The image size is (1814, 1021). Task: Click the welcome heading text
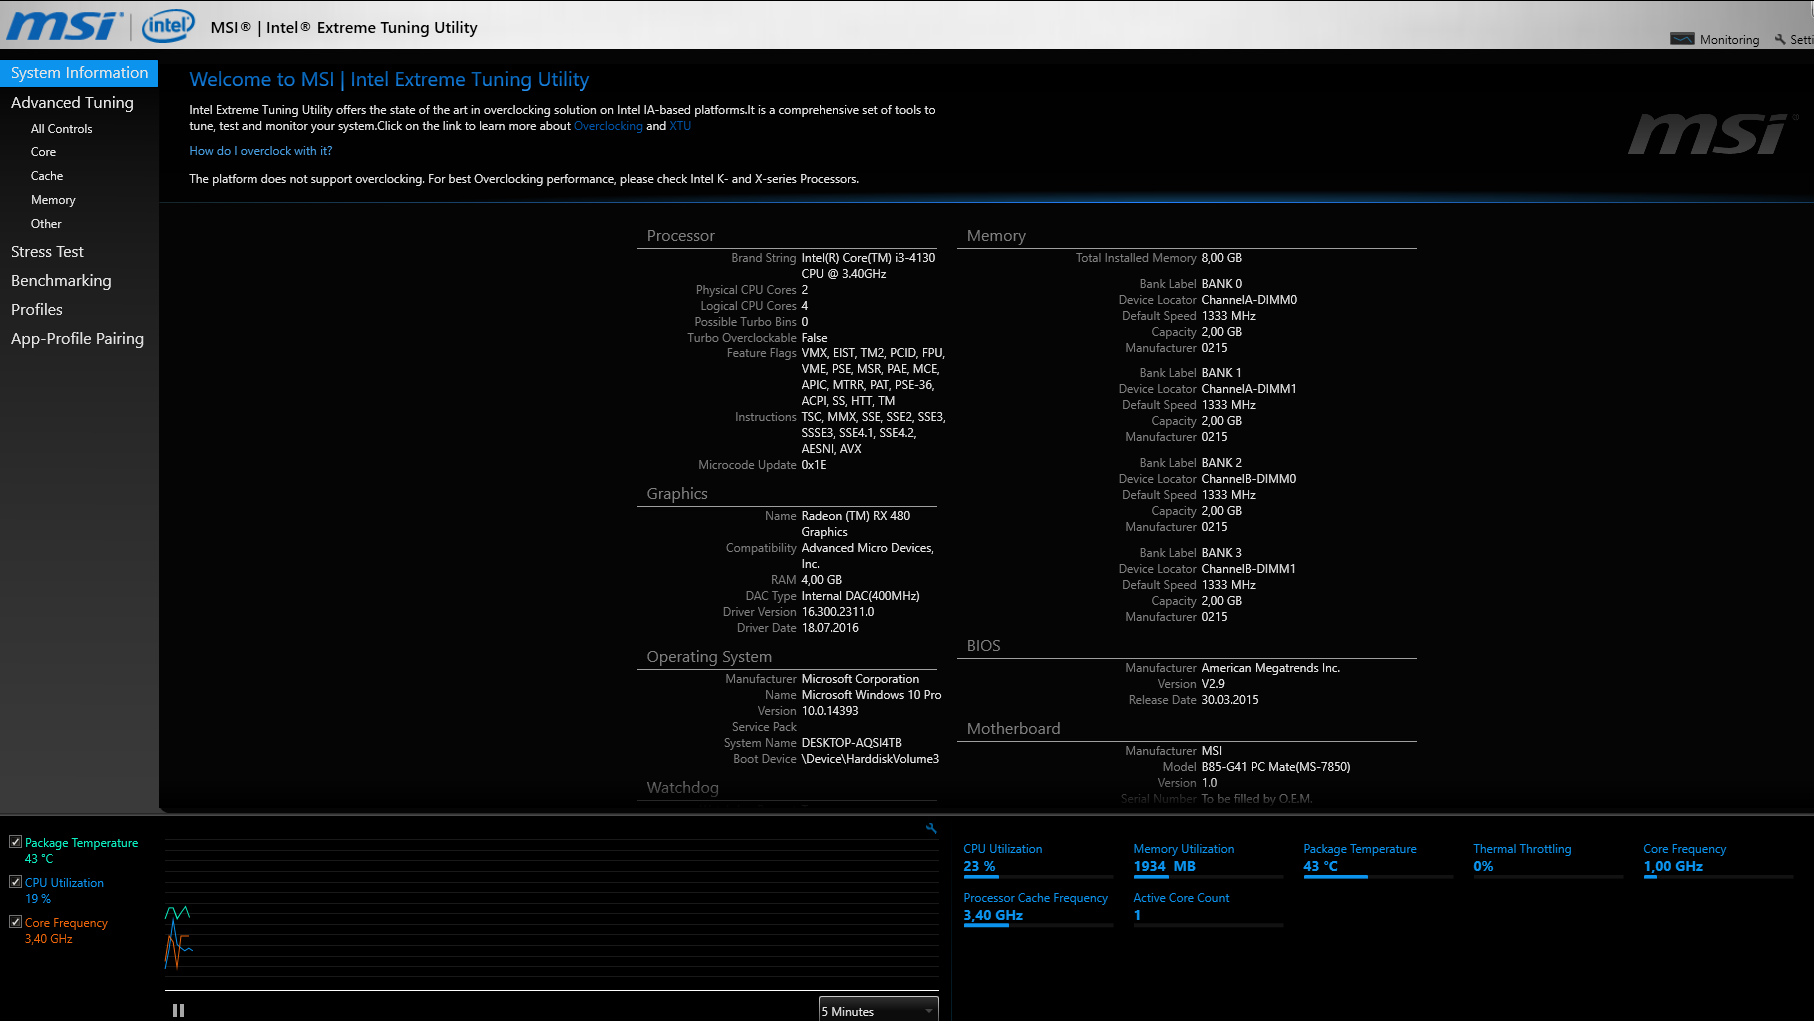pyautogui.click(x=389, y=79)
